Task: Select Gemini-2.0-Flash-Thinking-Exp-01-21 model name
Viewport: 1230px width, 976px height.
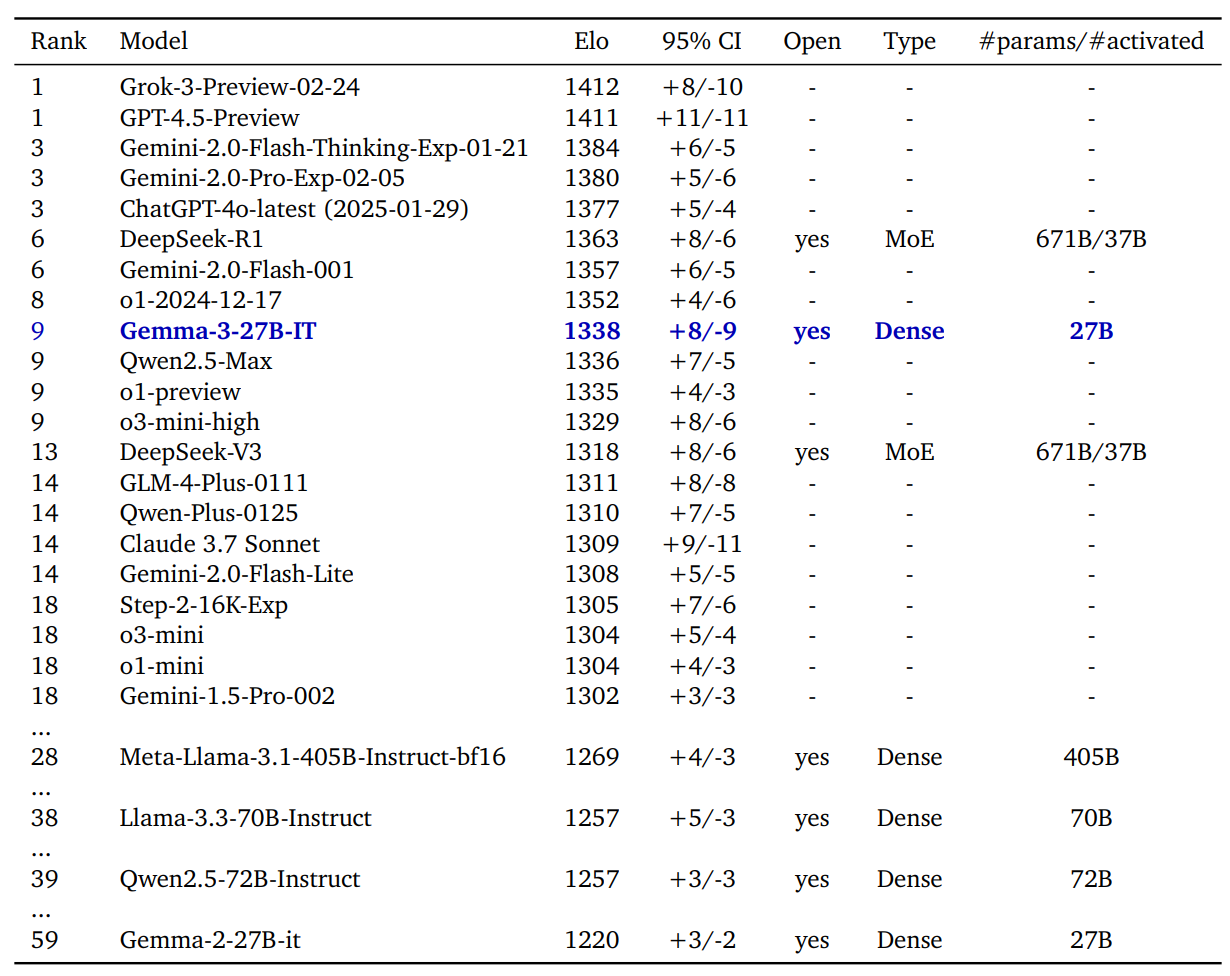Action: coord(324,149)
